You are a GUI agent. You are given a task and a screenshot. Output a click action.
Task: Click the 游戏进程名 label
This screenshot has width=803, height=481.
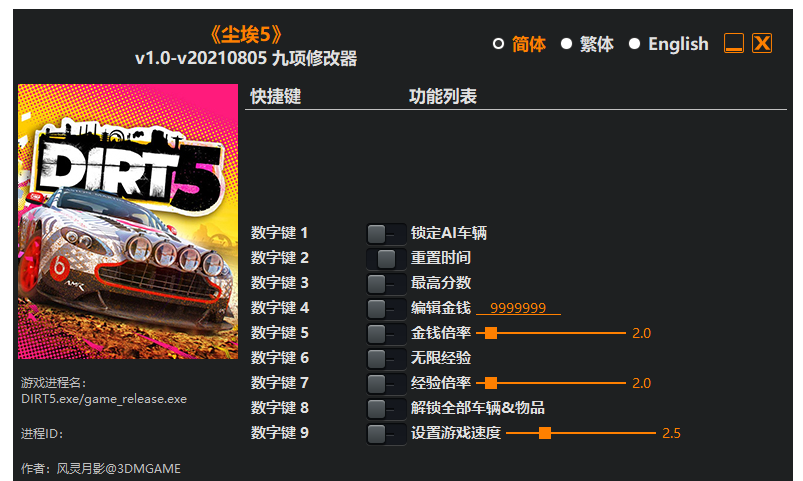54,383
